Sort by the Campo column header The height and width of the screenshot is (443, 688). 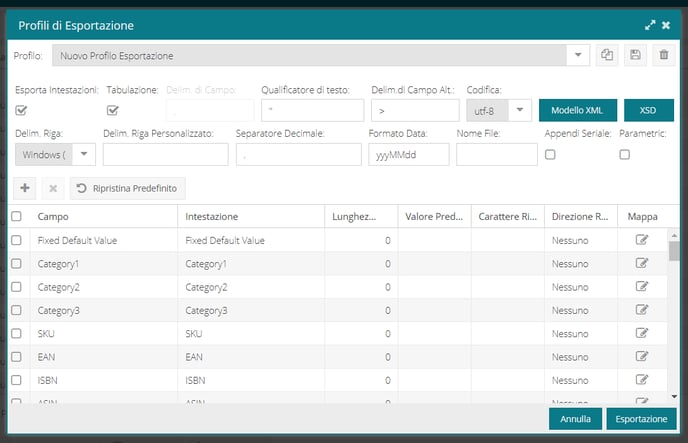click(x=104, y=216)
